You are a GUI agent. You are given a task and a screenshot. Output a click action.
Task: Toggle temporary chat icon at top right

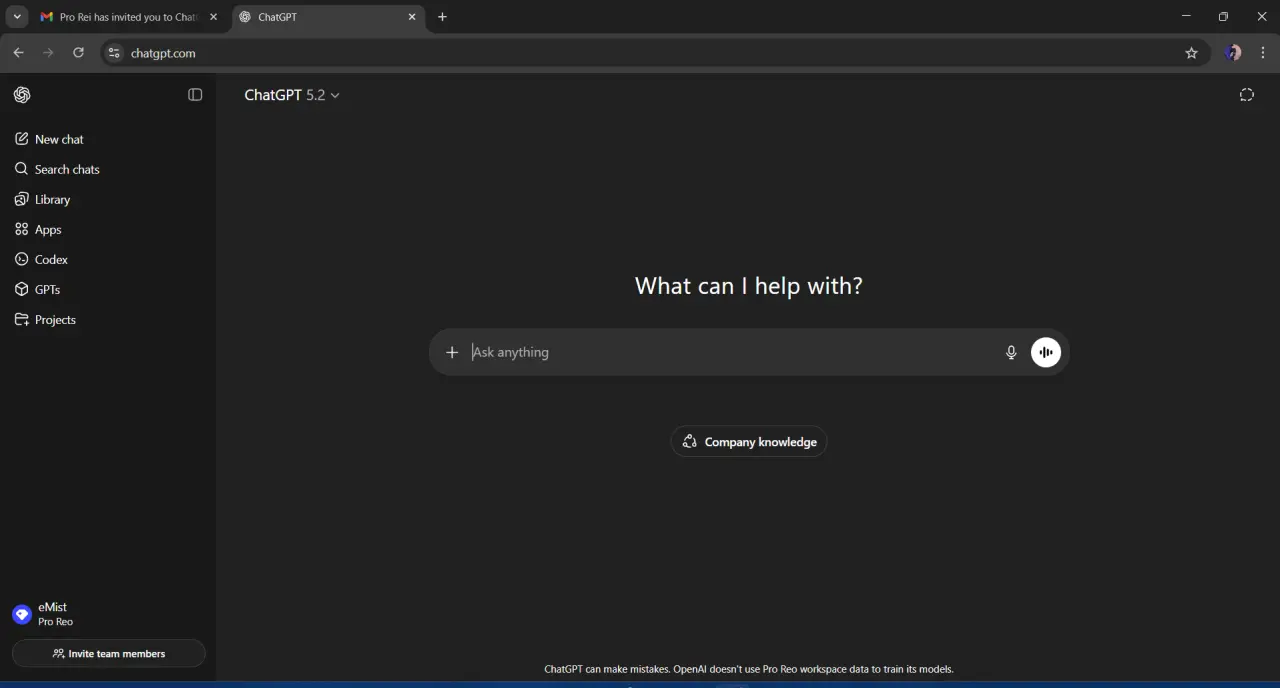pyautogui.click(x=1246, y=95)
